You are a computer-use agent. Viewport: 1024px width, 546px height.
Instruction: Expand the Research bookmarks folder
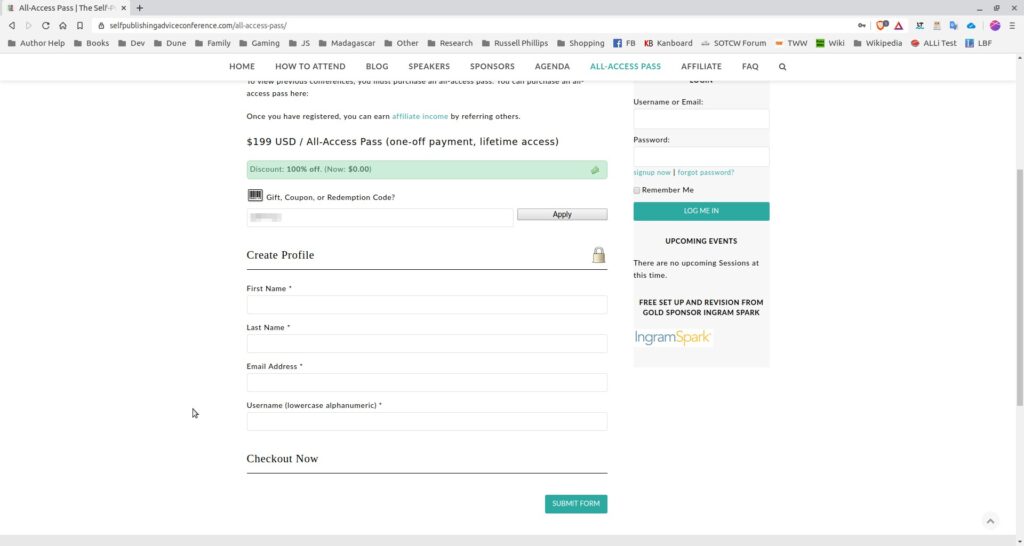click(x=449, y=43)
